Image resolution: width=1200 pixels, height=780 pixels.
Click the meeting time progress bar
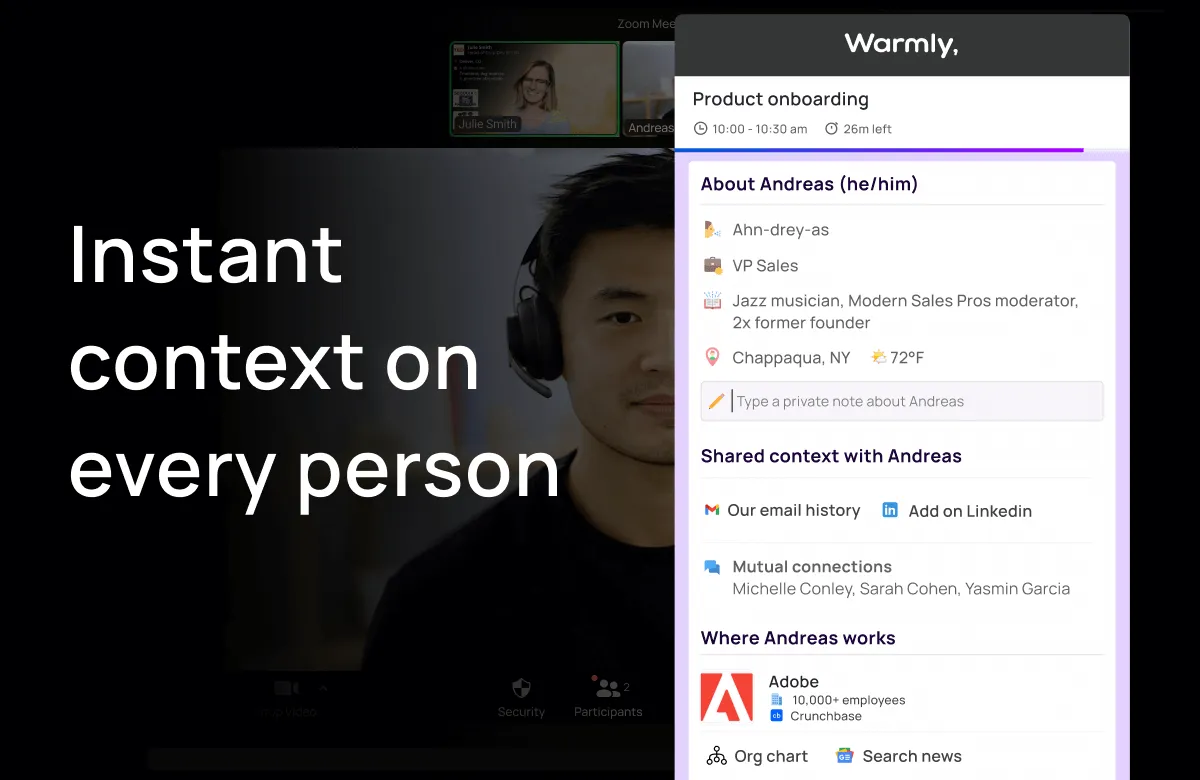(x=901, y=150)
